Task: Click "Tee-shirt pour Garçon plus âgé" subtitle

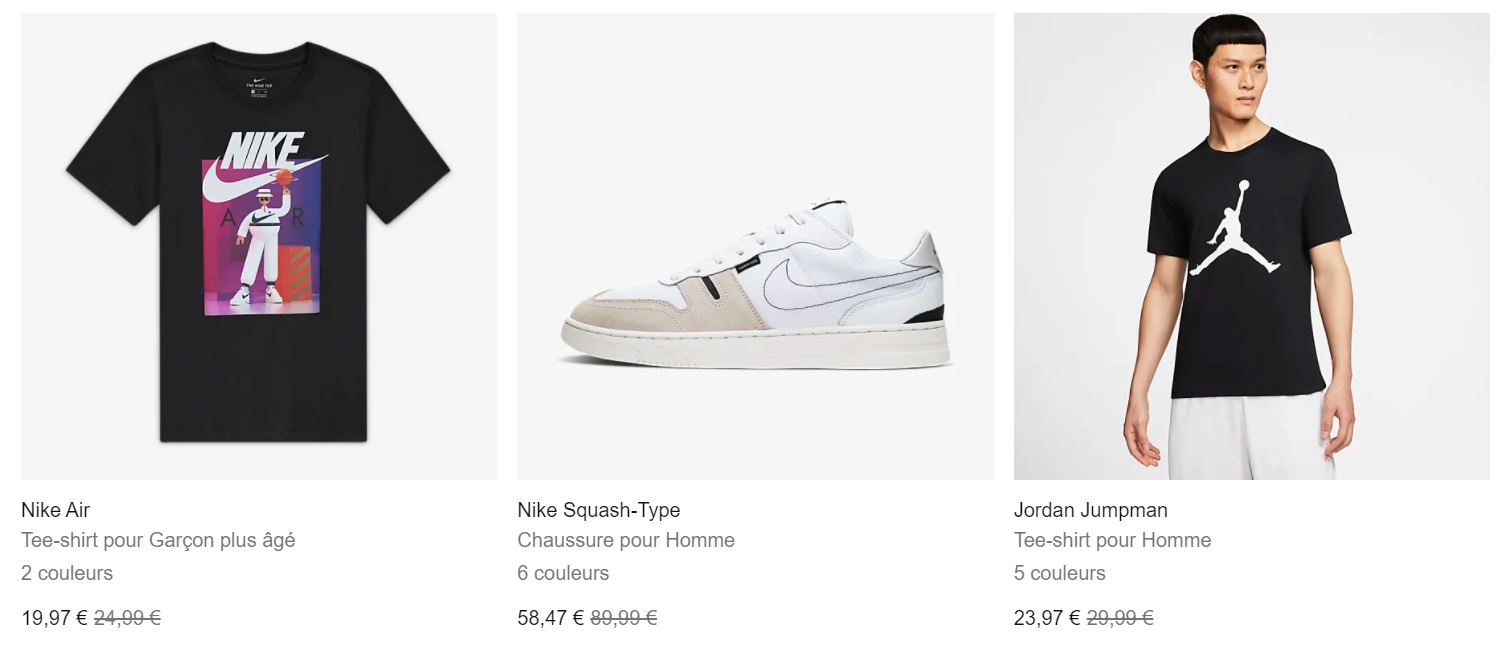Action: (158, 540)
